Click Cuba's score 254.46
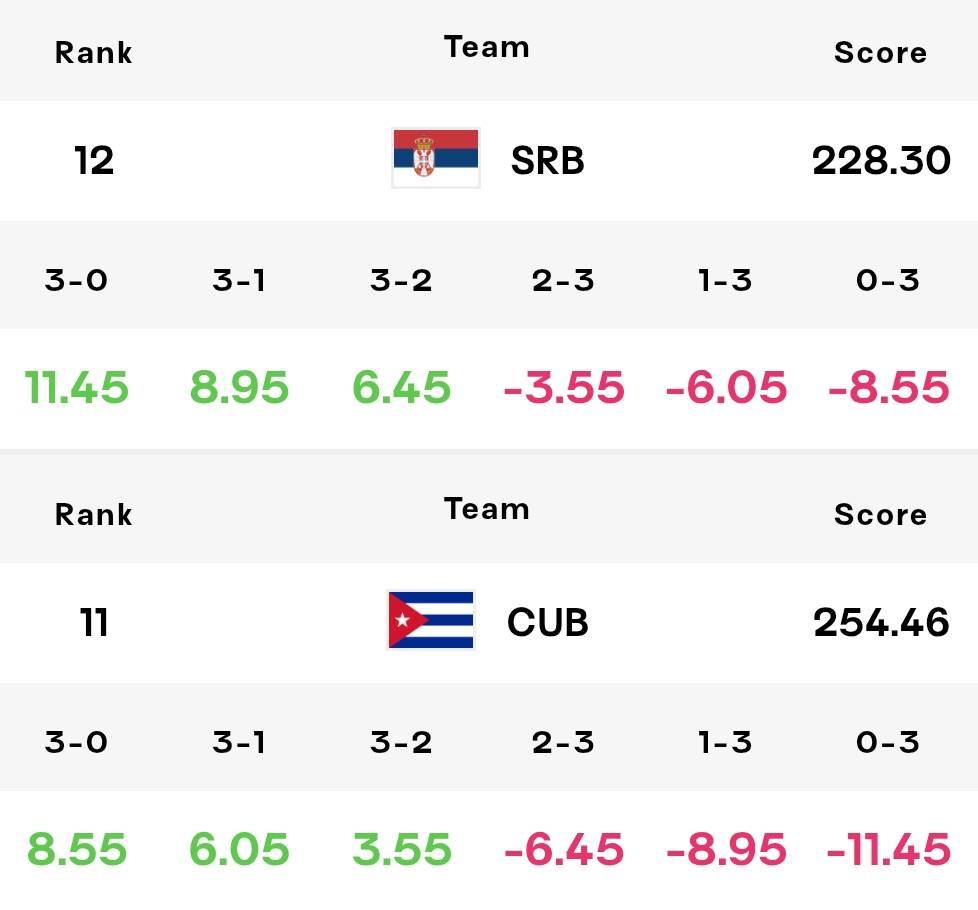Image resolution: width=978 pixels, height=910 pixels. click(881, 622)
